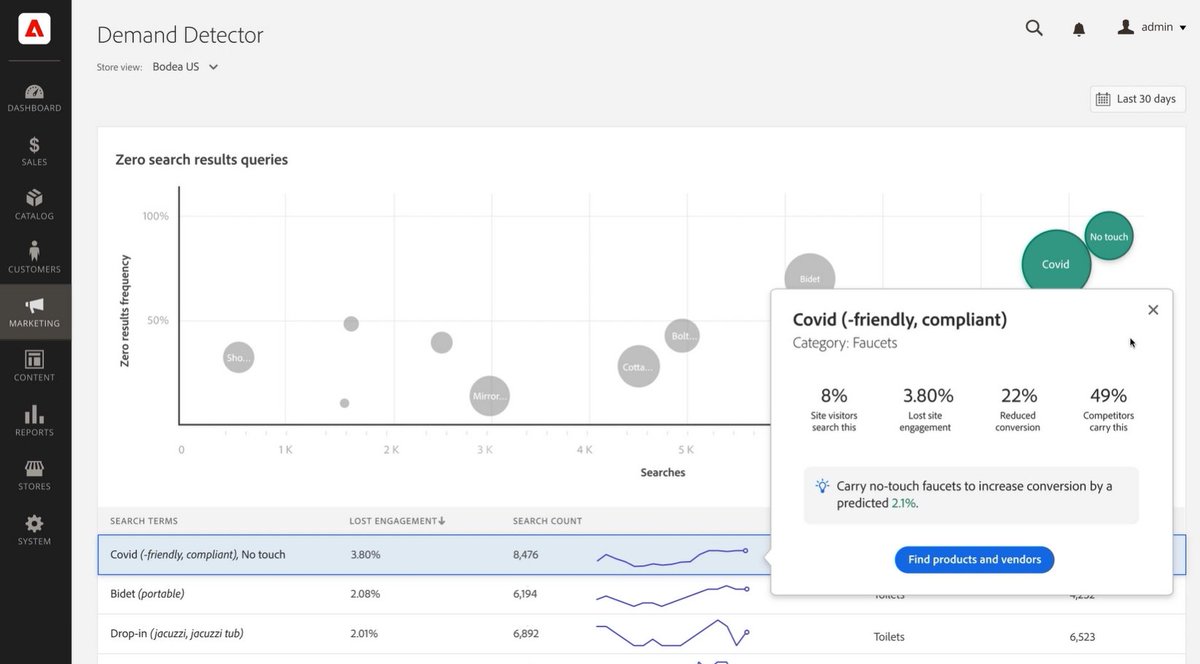Select the Sho bubble in chart
This screenshot has width=1200, height=664.
238,357
